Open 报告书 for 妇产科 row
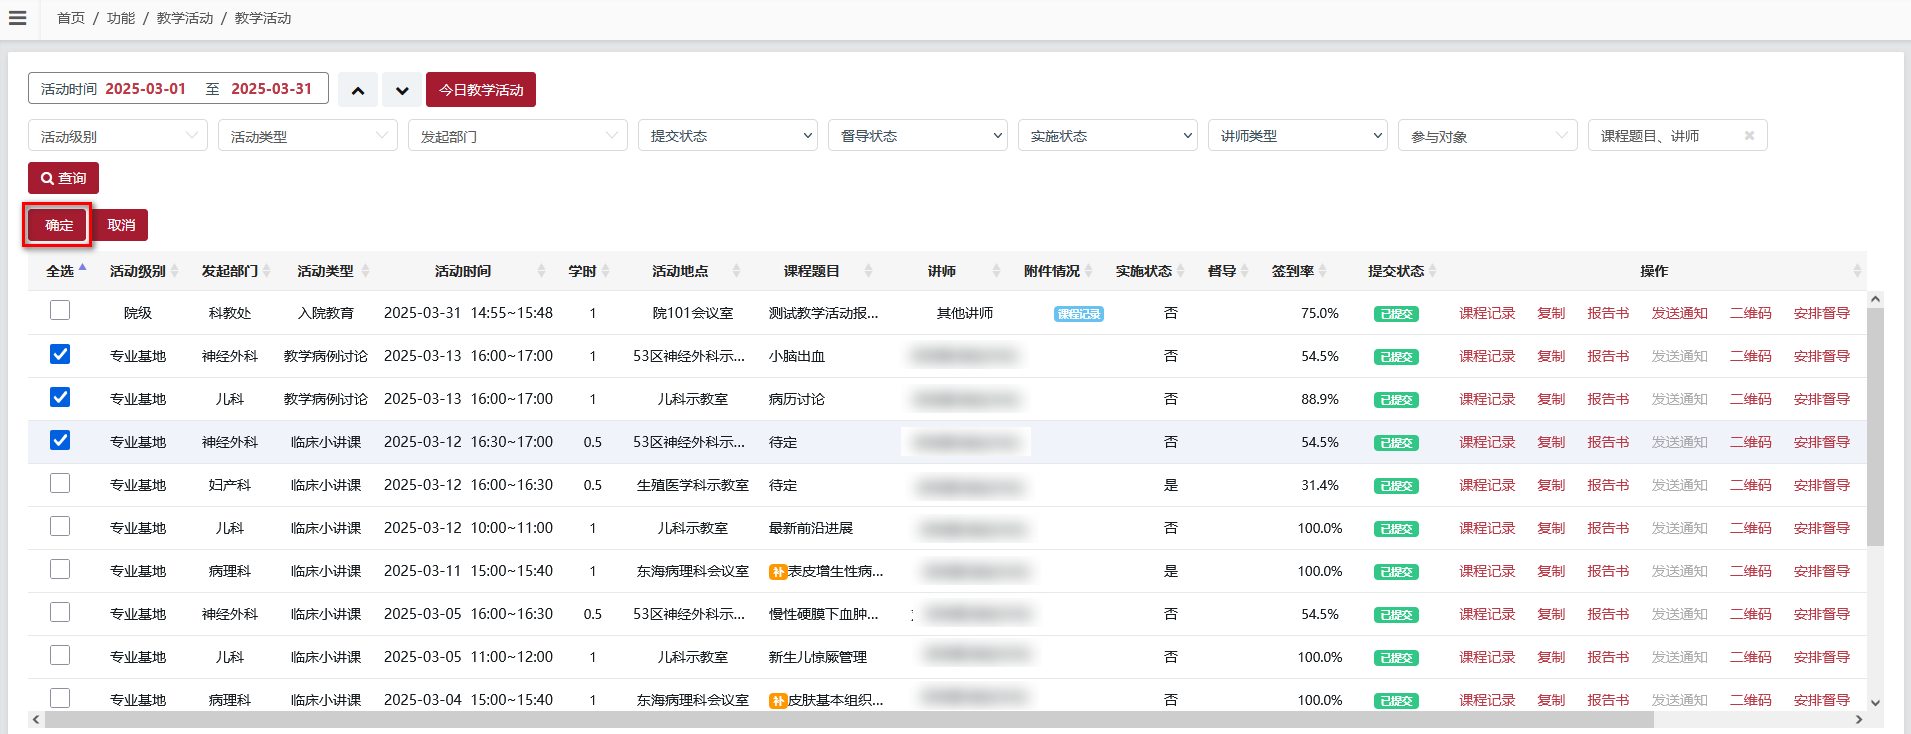 [1608, 485]
